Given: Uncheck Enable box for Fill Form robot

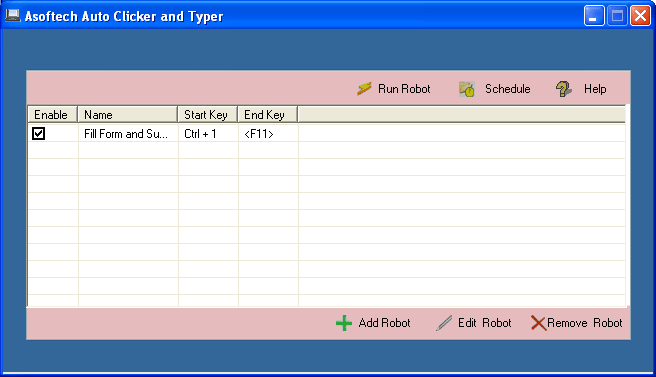Looking at the screenshot, I should pos(38,133).
